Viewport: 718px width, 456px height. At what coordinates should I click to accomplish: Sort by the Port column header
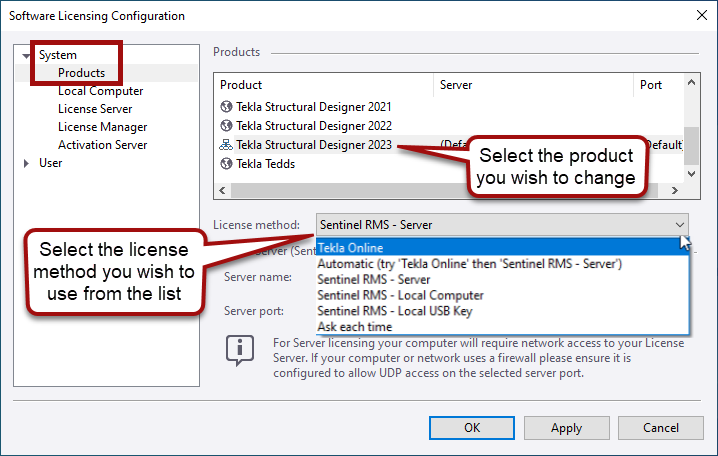[658, 85]
